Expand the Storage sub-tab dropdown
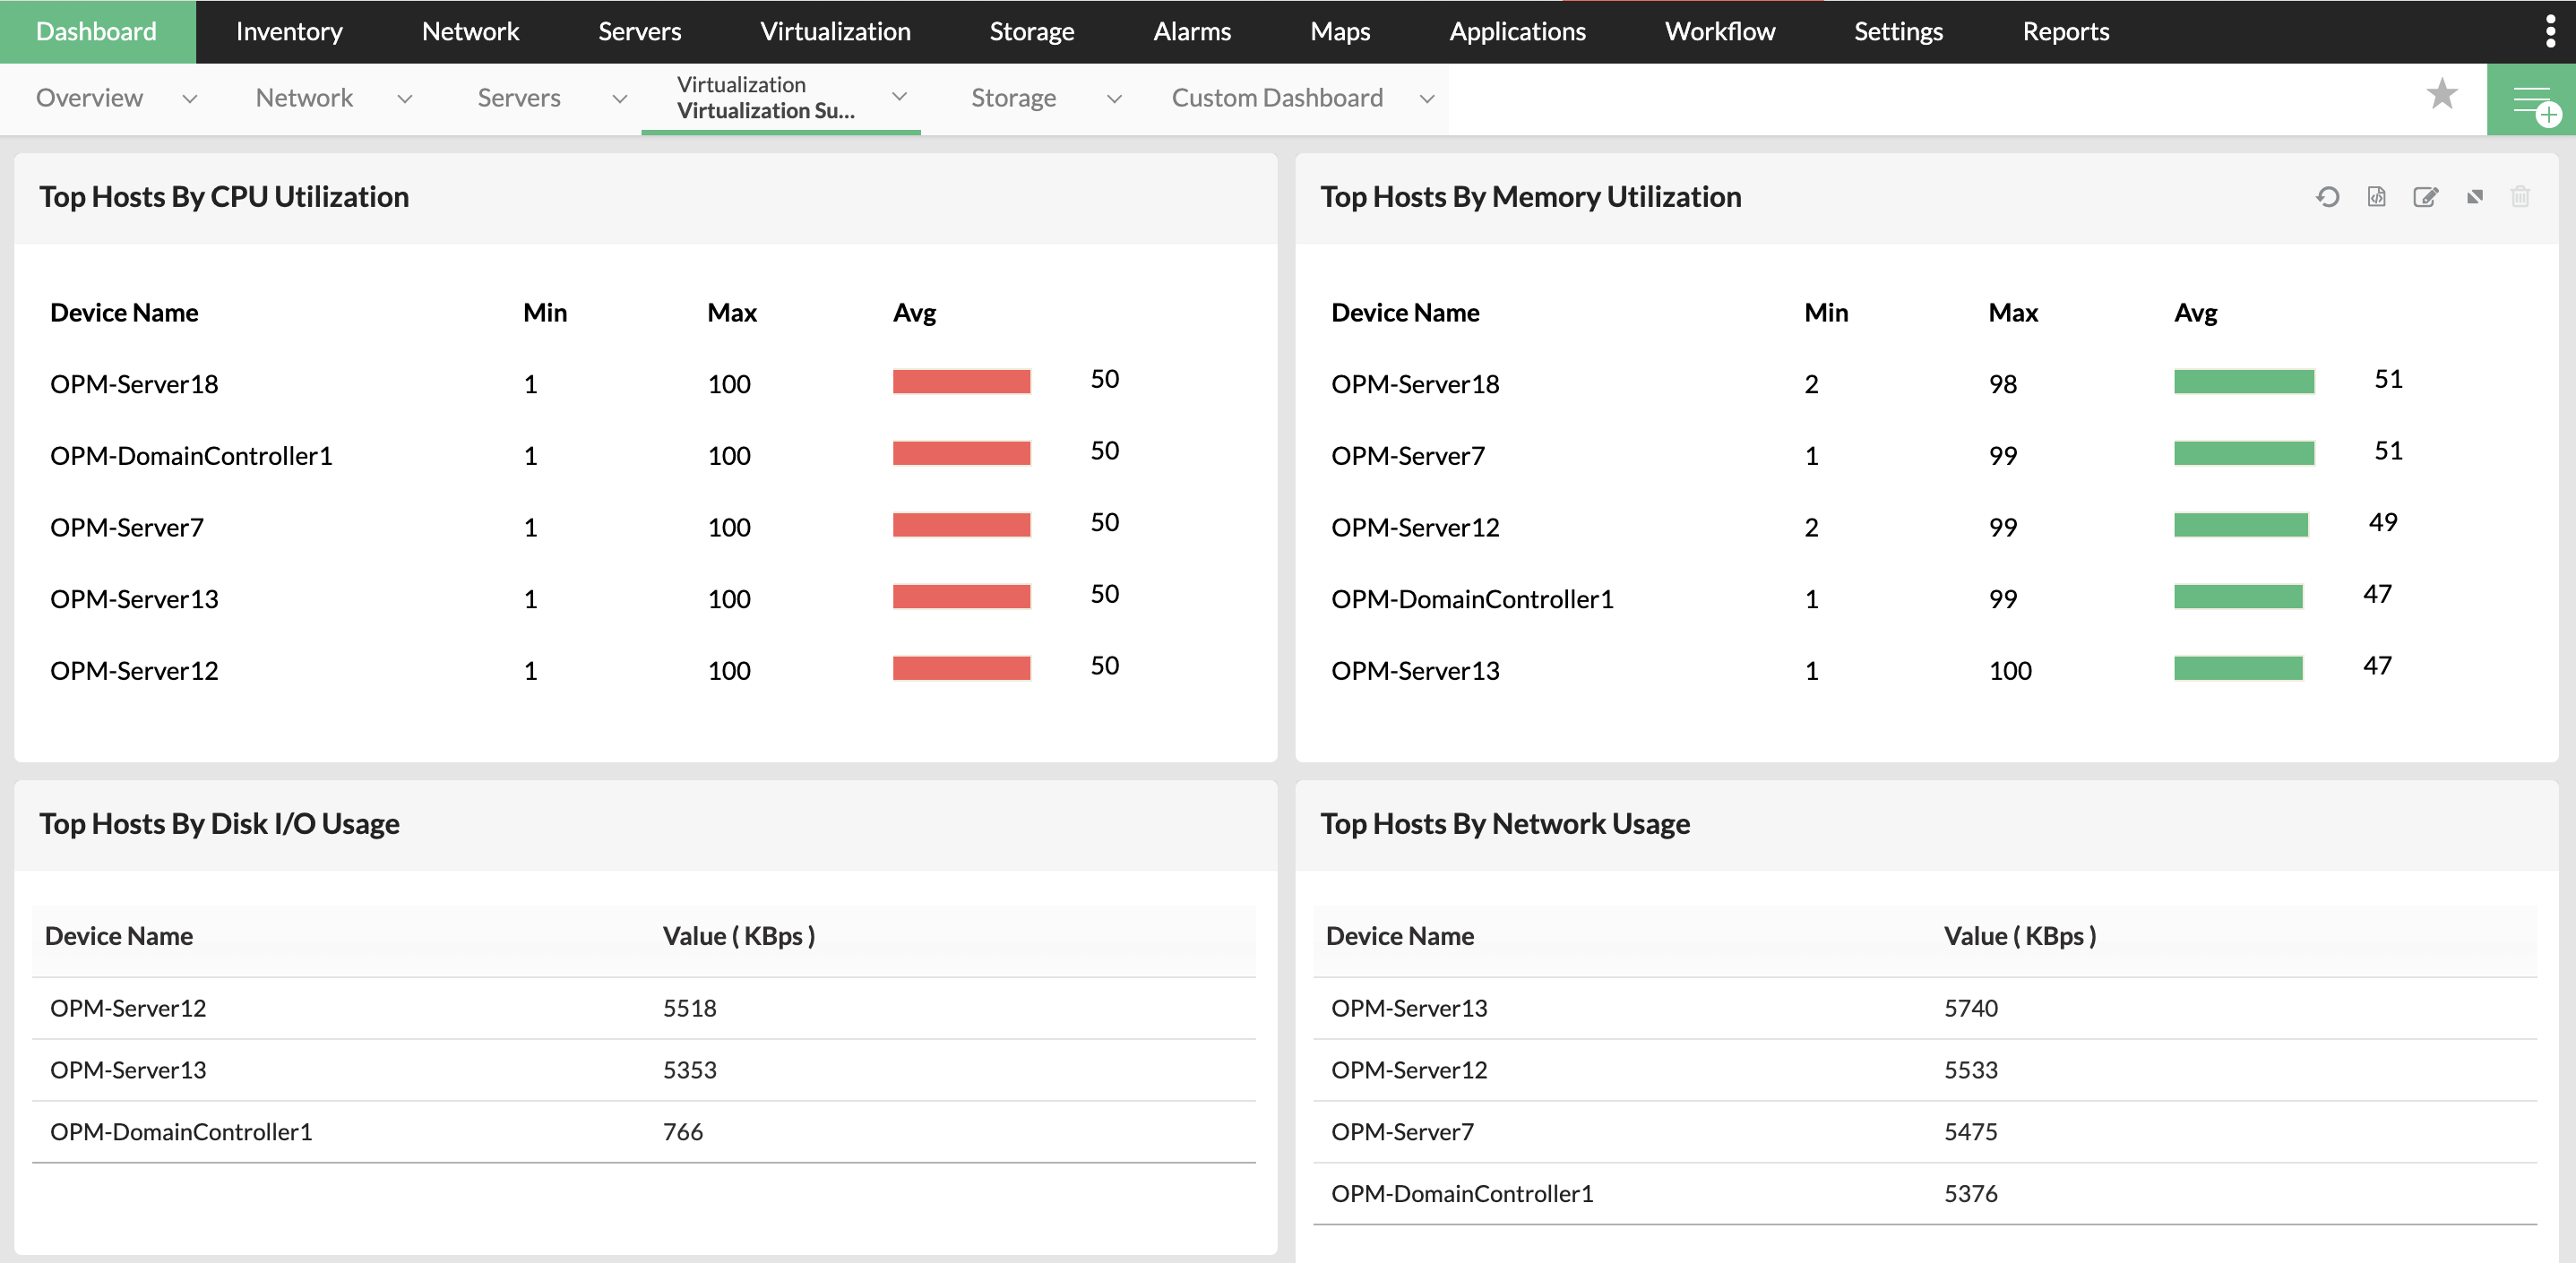 [x=1114, y=98]
